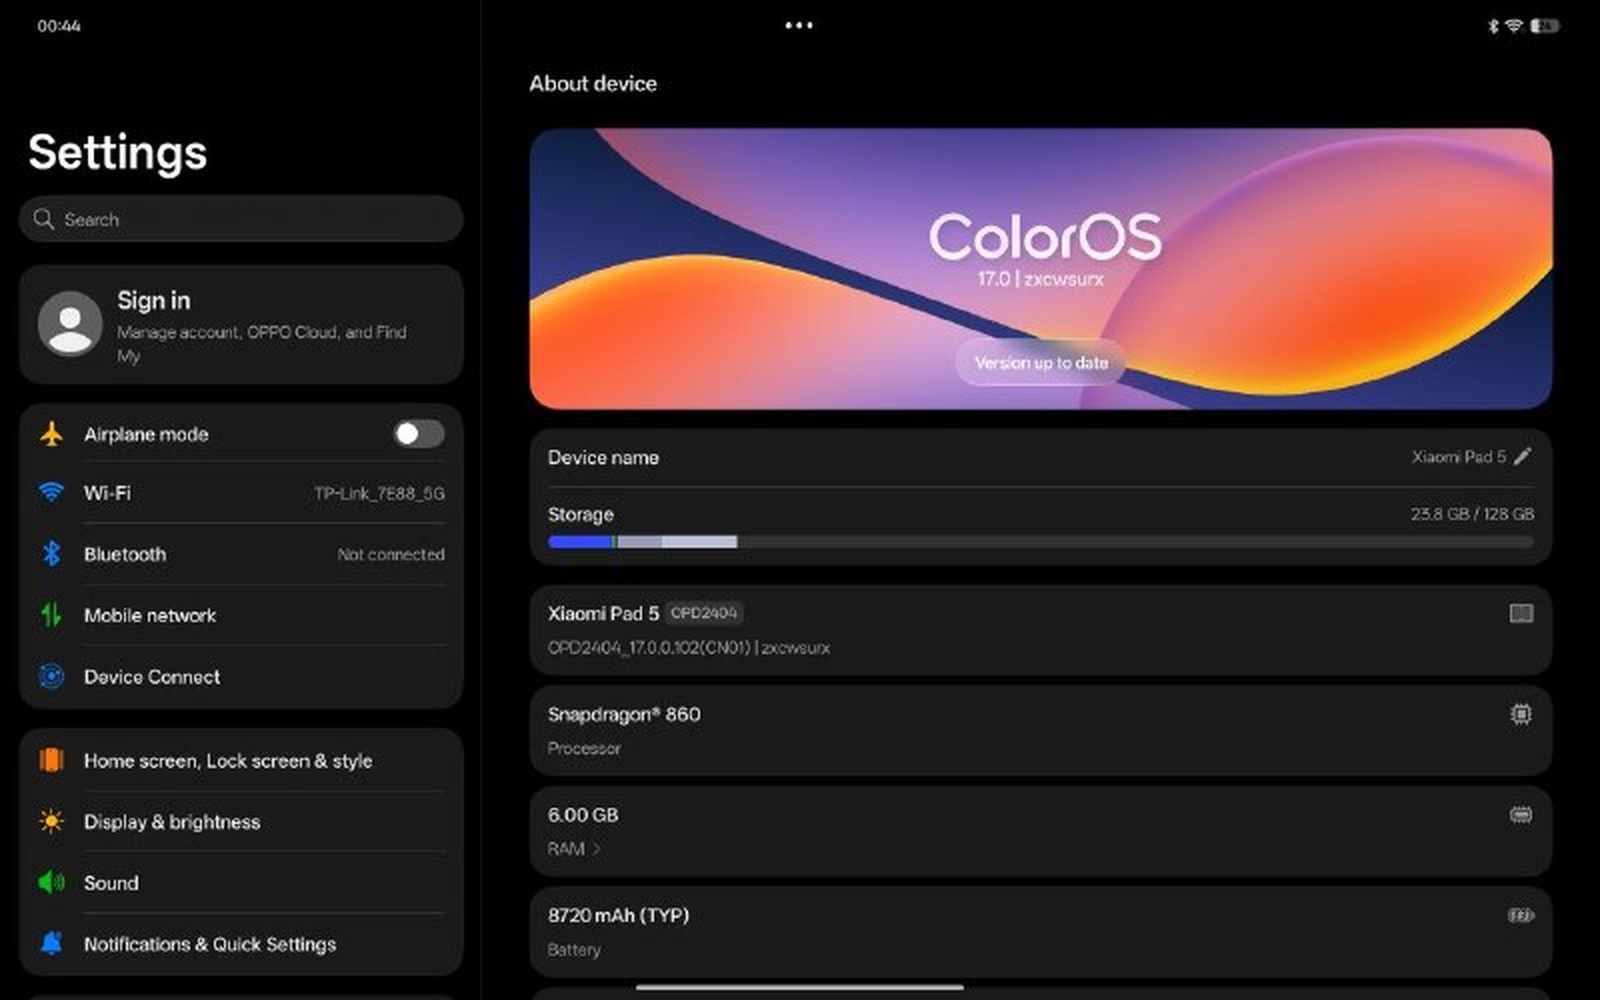Click the battery indicator in status bar

click(x=1544, y=25)
